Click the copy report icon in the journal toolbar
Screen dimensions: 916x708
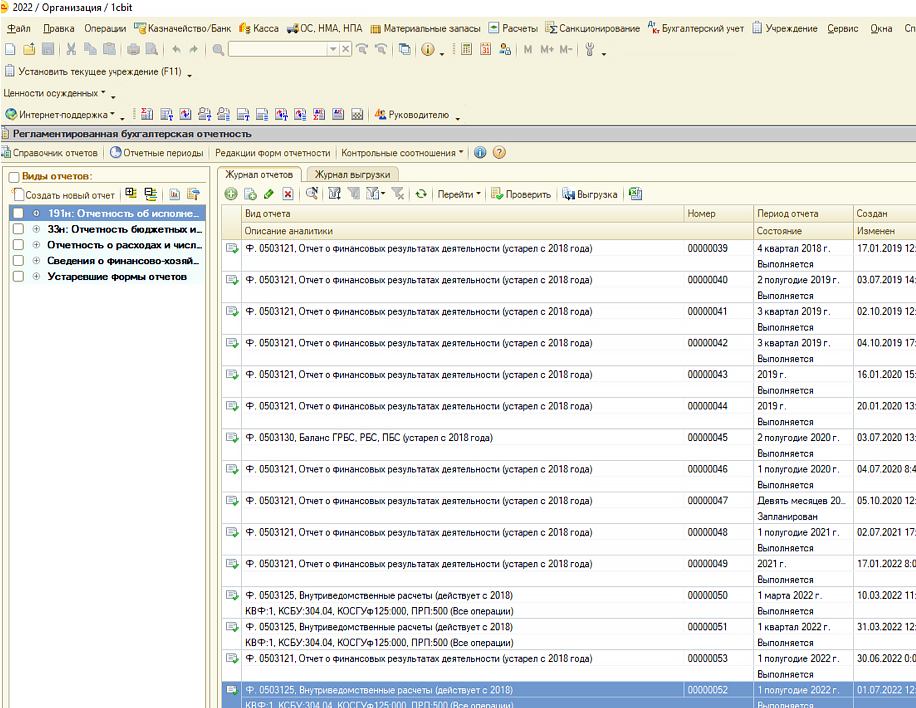point(250,194)
